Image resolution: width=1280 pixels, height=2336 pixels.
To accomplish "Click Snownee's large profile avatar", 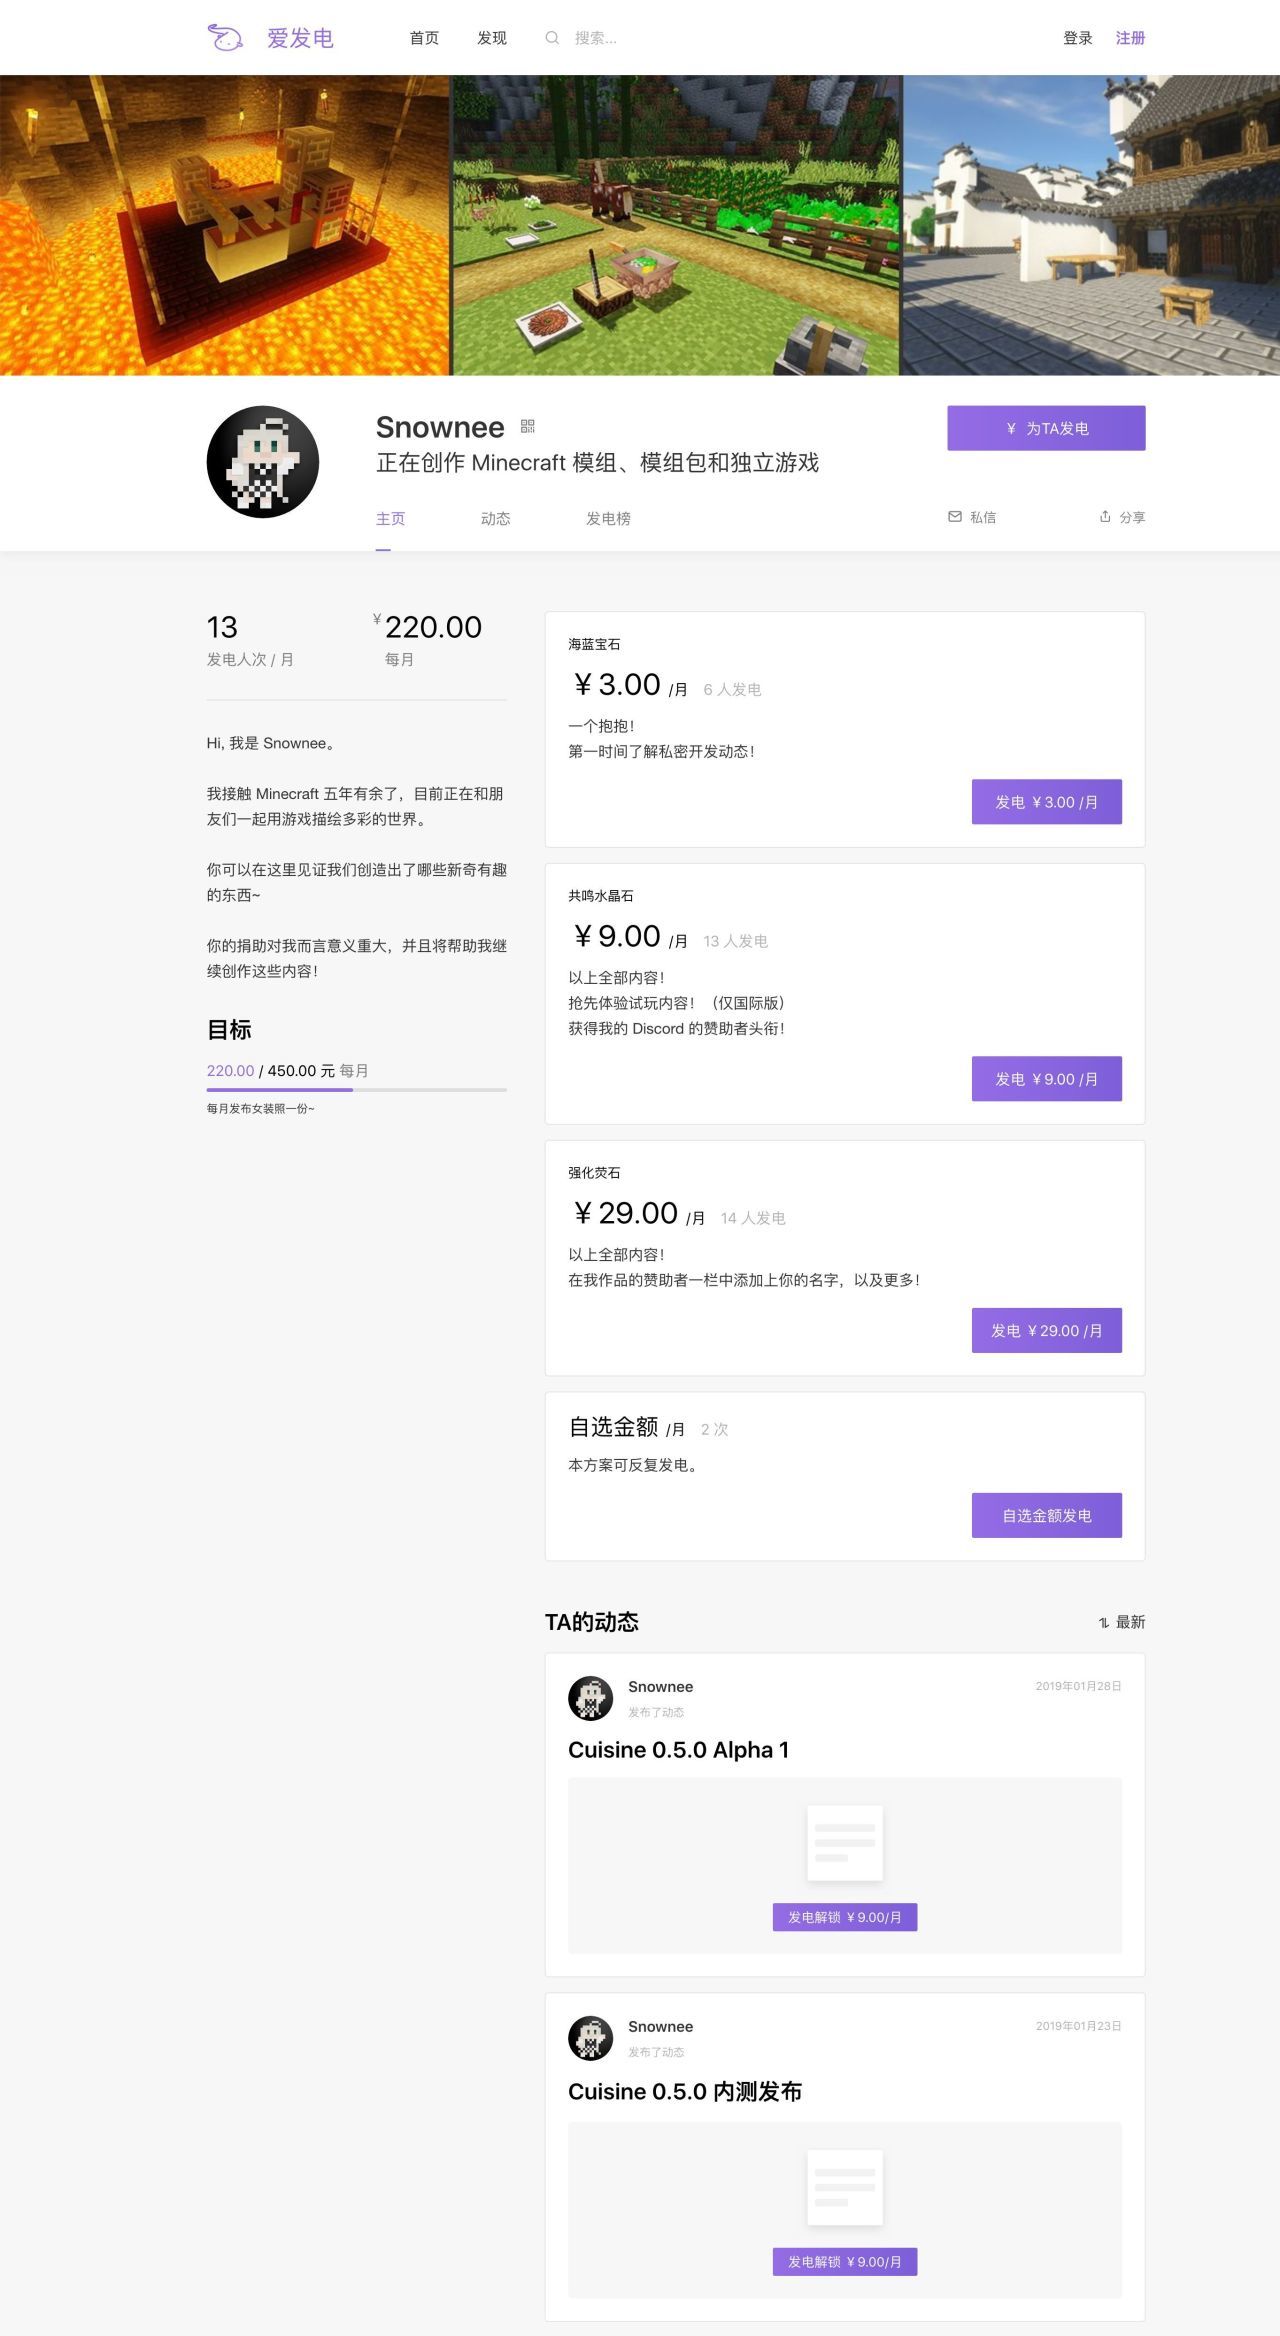I will [x=263, y=462].
